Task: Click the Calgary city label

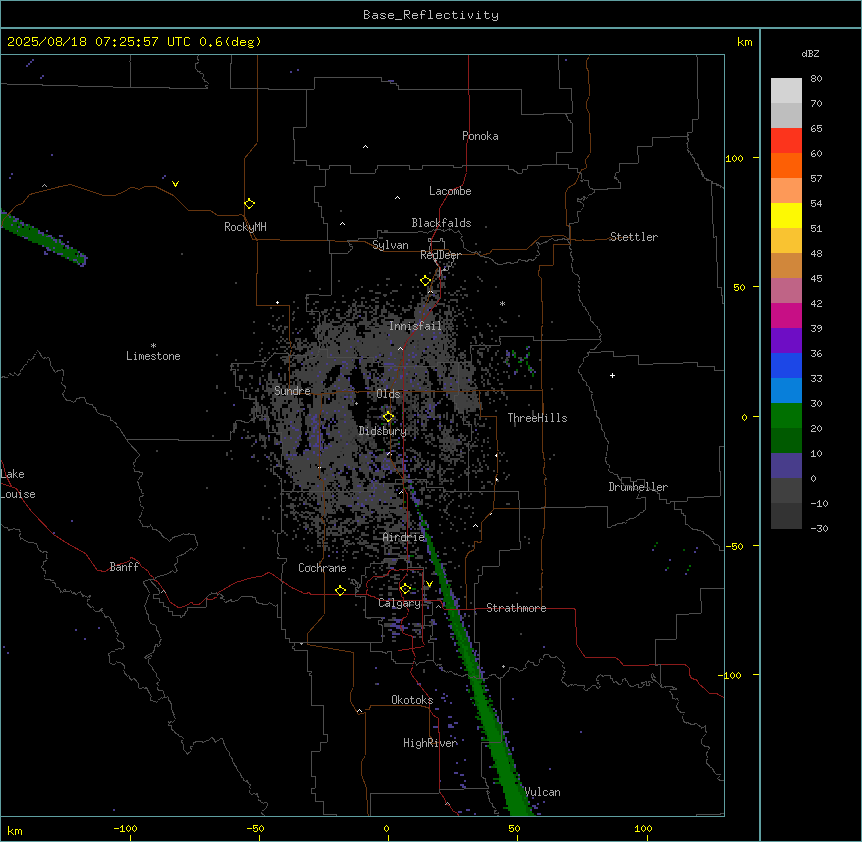Action: [x=399, y=603]
